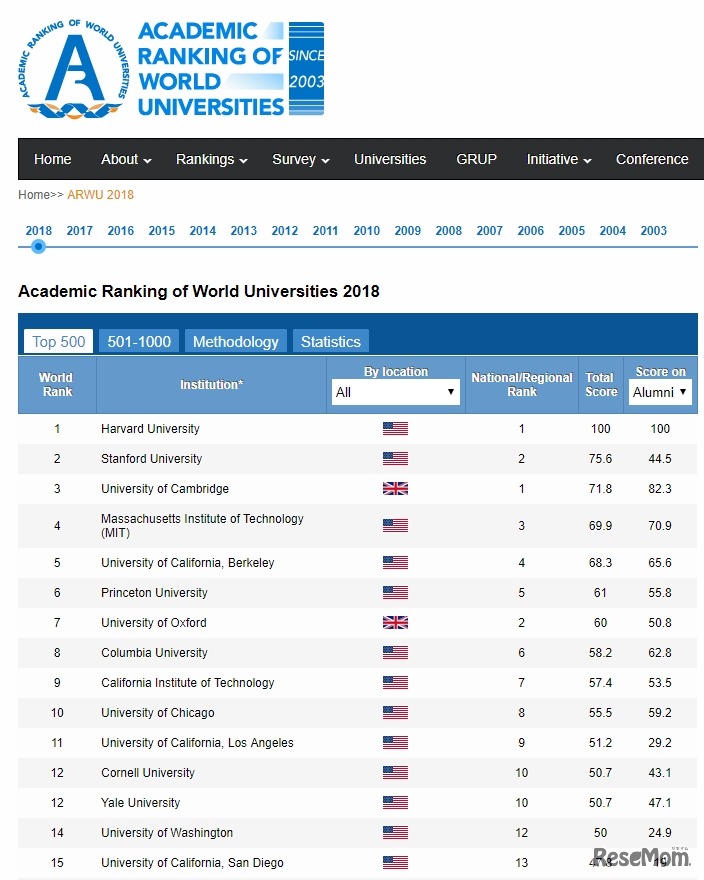
Task: Click Cambridge's alumni score 82.3
Action: pyautogui.click(x=660, y=489)
